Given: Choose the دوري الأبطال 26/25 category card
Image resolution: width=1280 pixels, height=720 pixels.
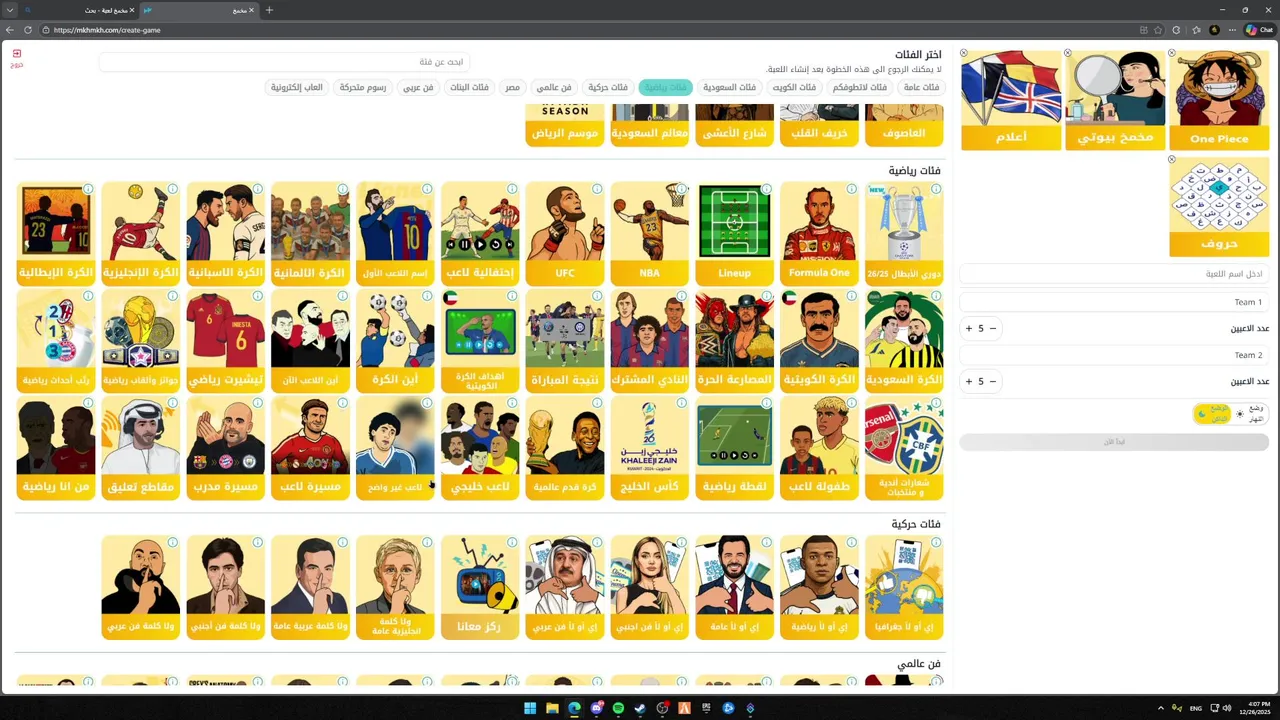Looking at the screenshot, I should click(x=904, y=233).
